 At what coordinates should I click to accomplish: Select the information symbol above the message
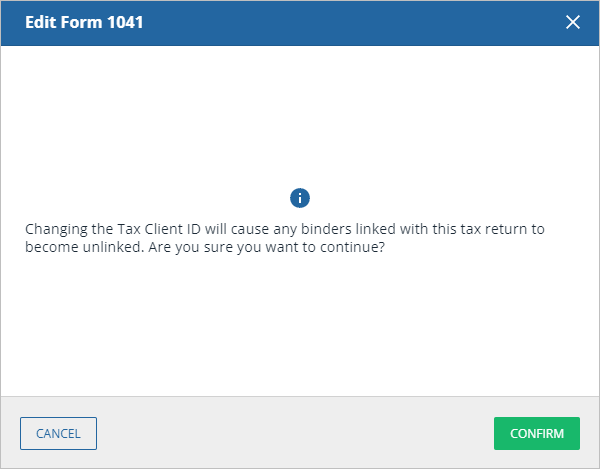(x=300, y=197)
